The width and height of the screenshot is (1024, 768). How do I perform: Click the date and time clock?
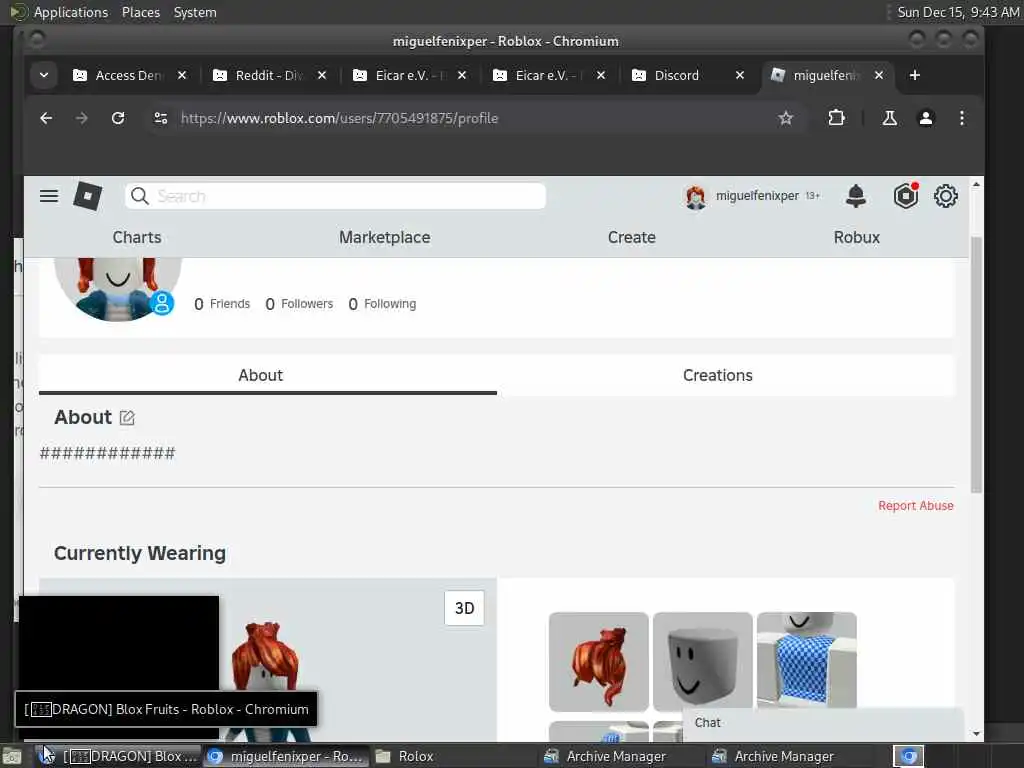point(957,12)
